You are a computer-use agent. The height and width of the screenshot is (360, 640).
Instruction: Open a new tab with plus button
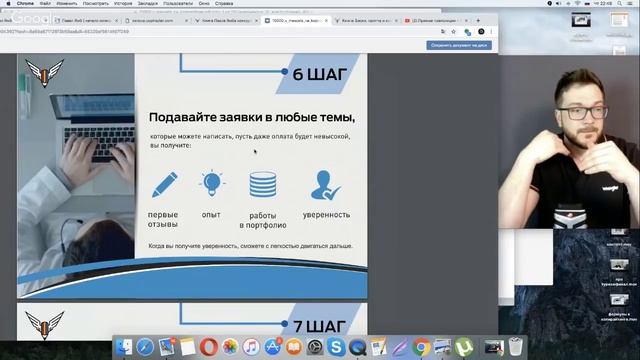tap(478, 20)
